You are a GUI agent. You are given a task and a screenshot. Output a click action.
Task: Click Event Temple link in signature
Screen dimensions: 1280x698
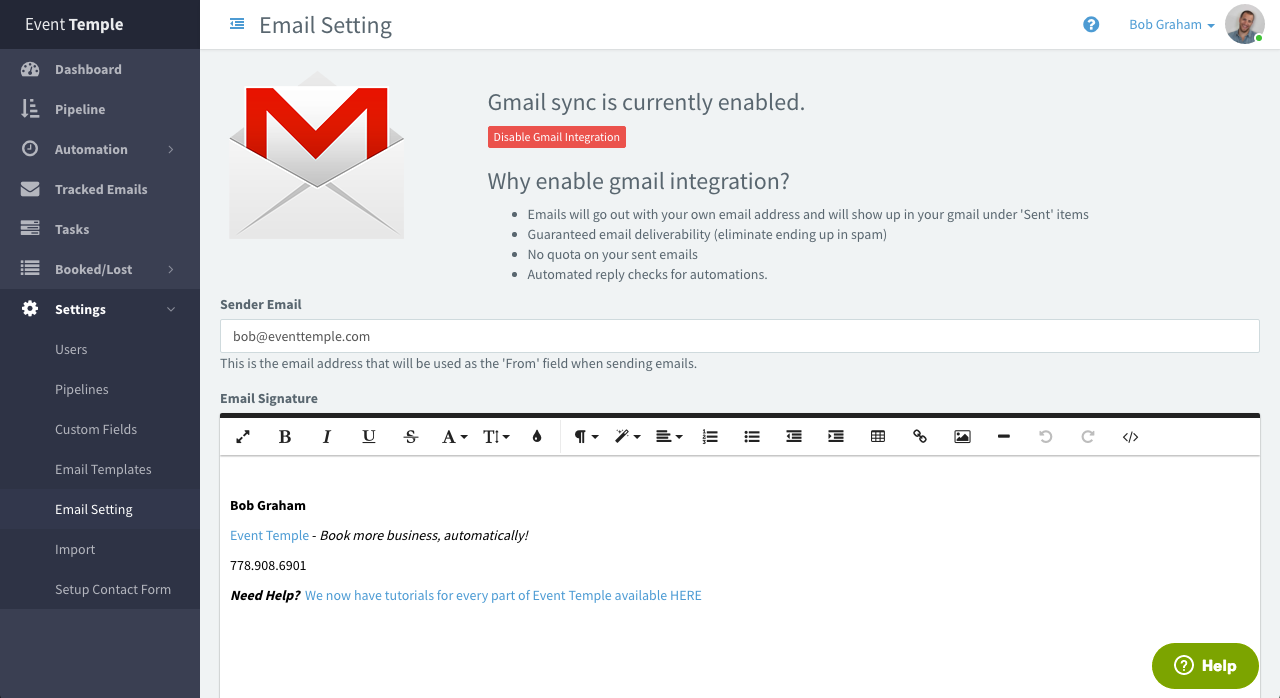click(x=269, y=535)
